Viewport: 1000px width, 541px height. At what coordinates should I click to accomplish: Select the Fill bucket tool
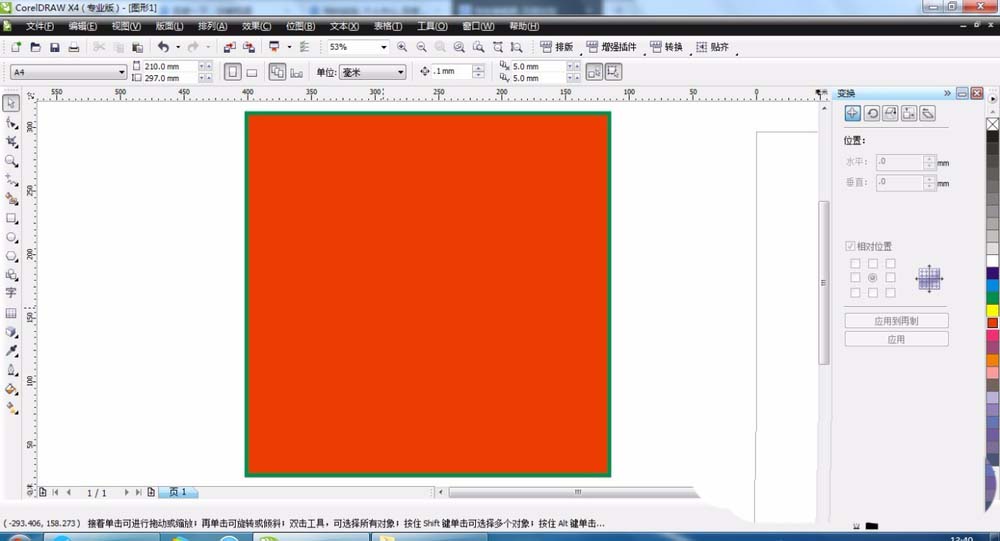click(x=11, y=389)
